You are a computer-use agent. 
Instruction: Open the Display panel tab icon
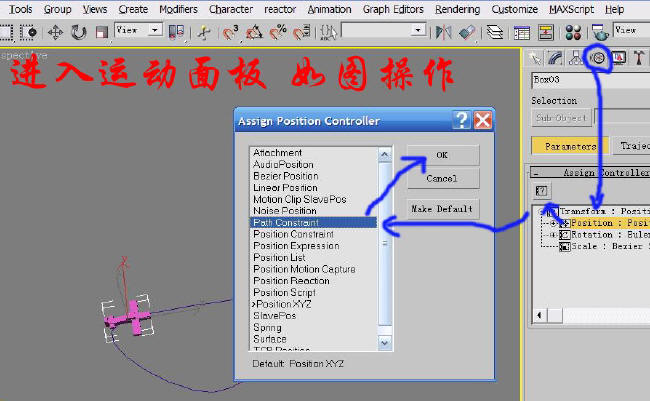point(618,58)
